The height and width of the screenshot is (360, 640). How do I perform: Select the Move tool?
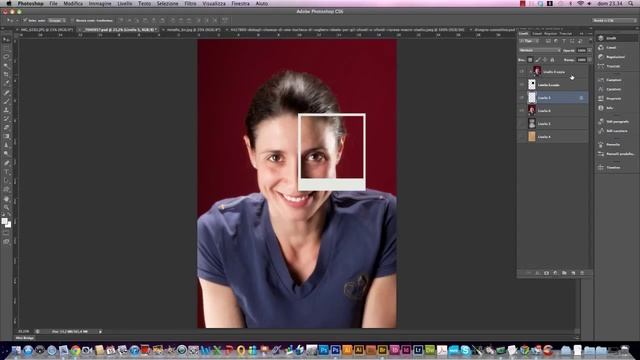[x=6, y=40]
